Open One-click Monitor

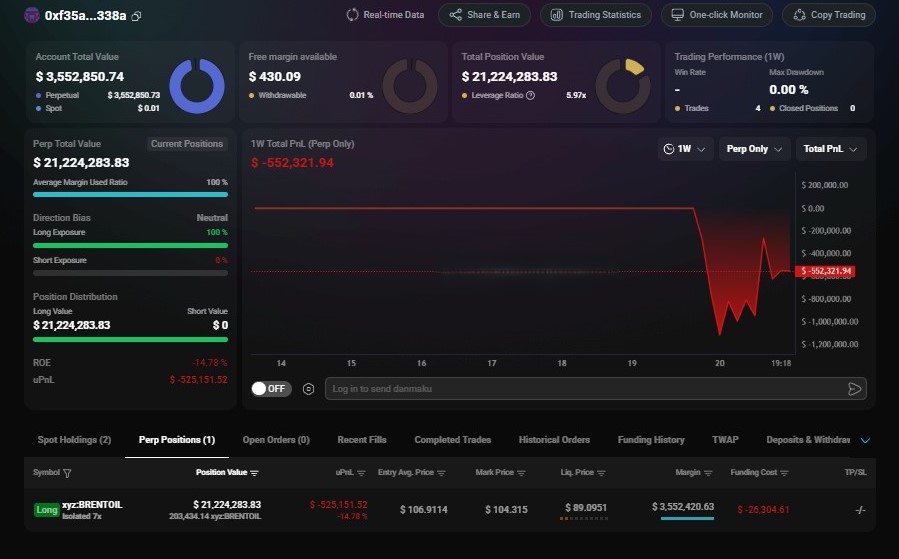[x=717, y=15]
